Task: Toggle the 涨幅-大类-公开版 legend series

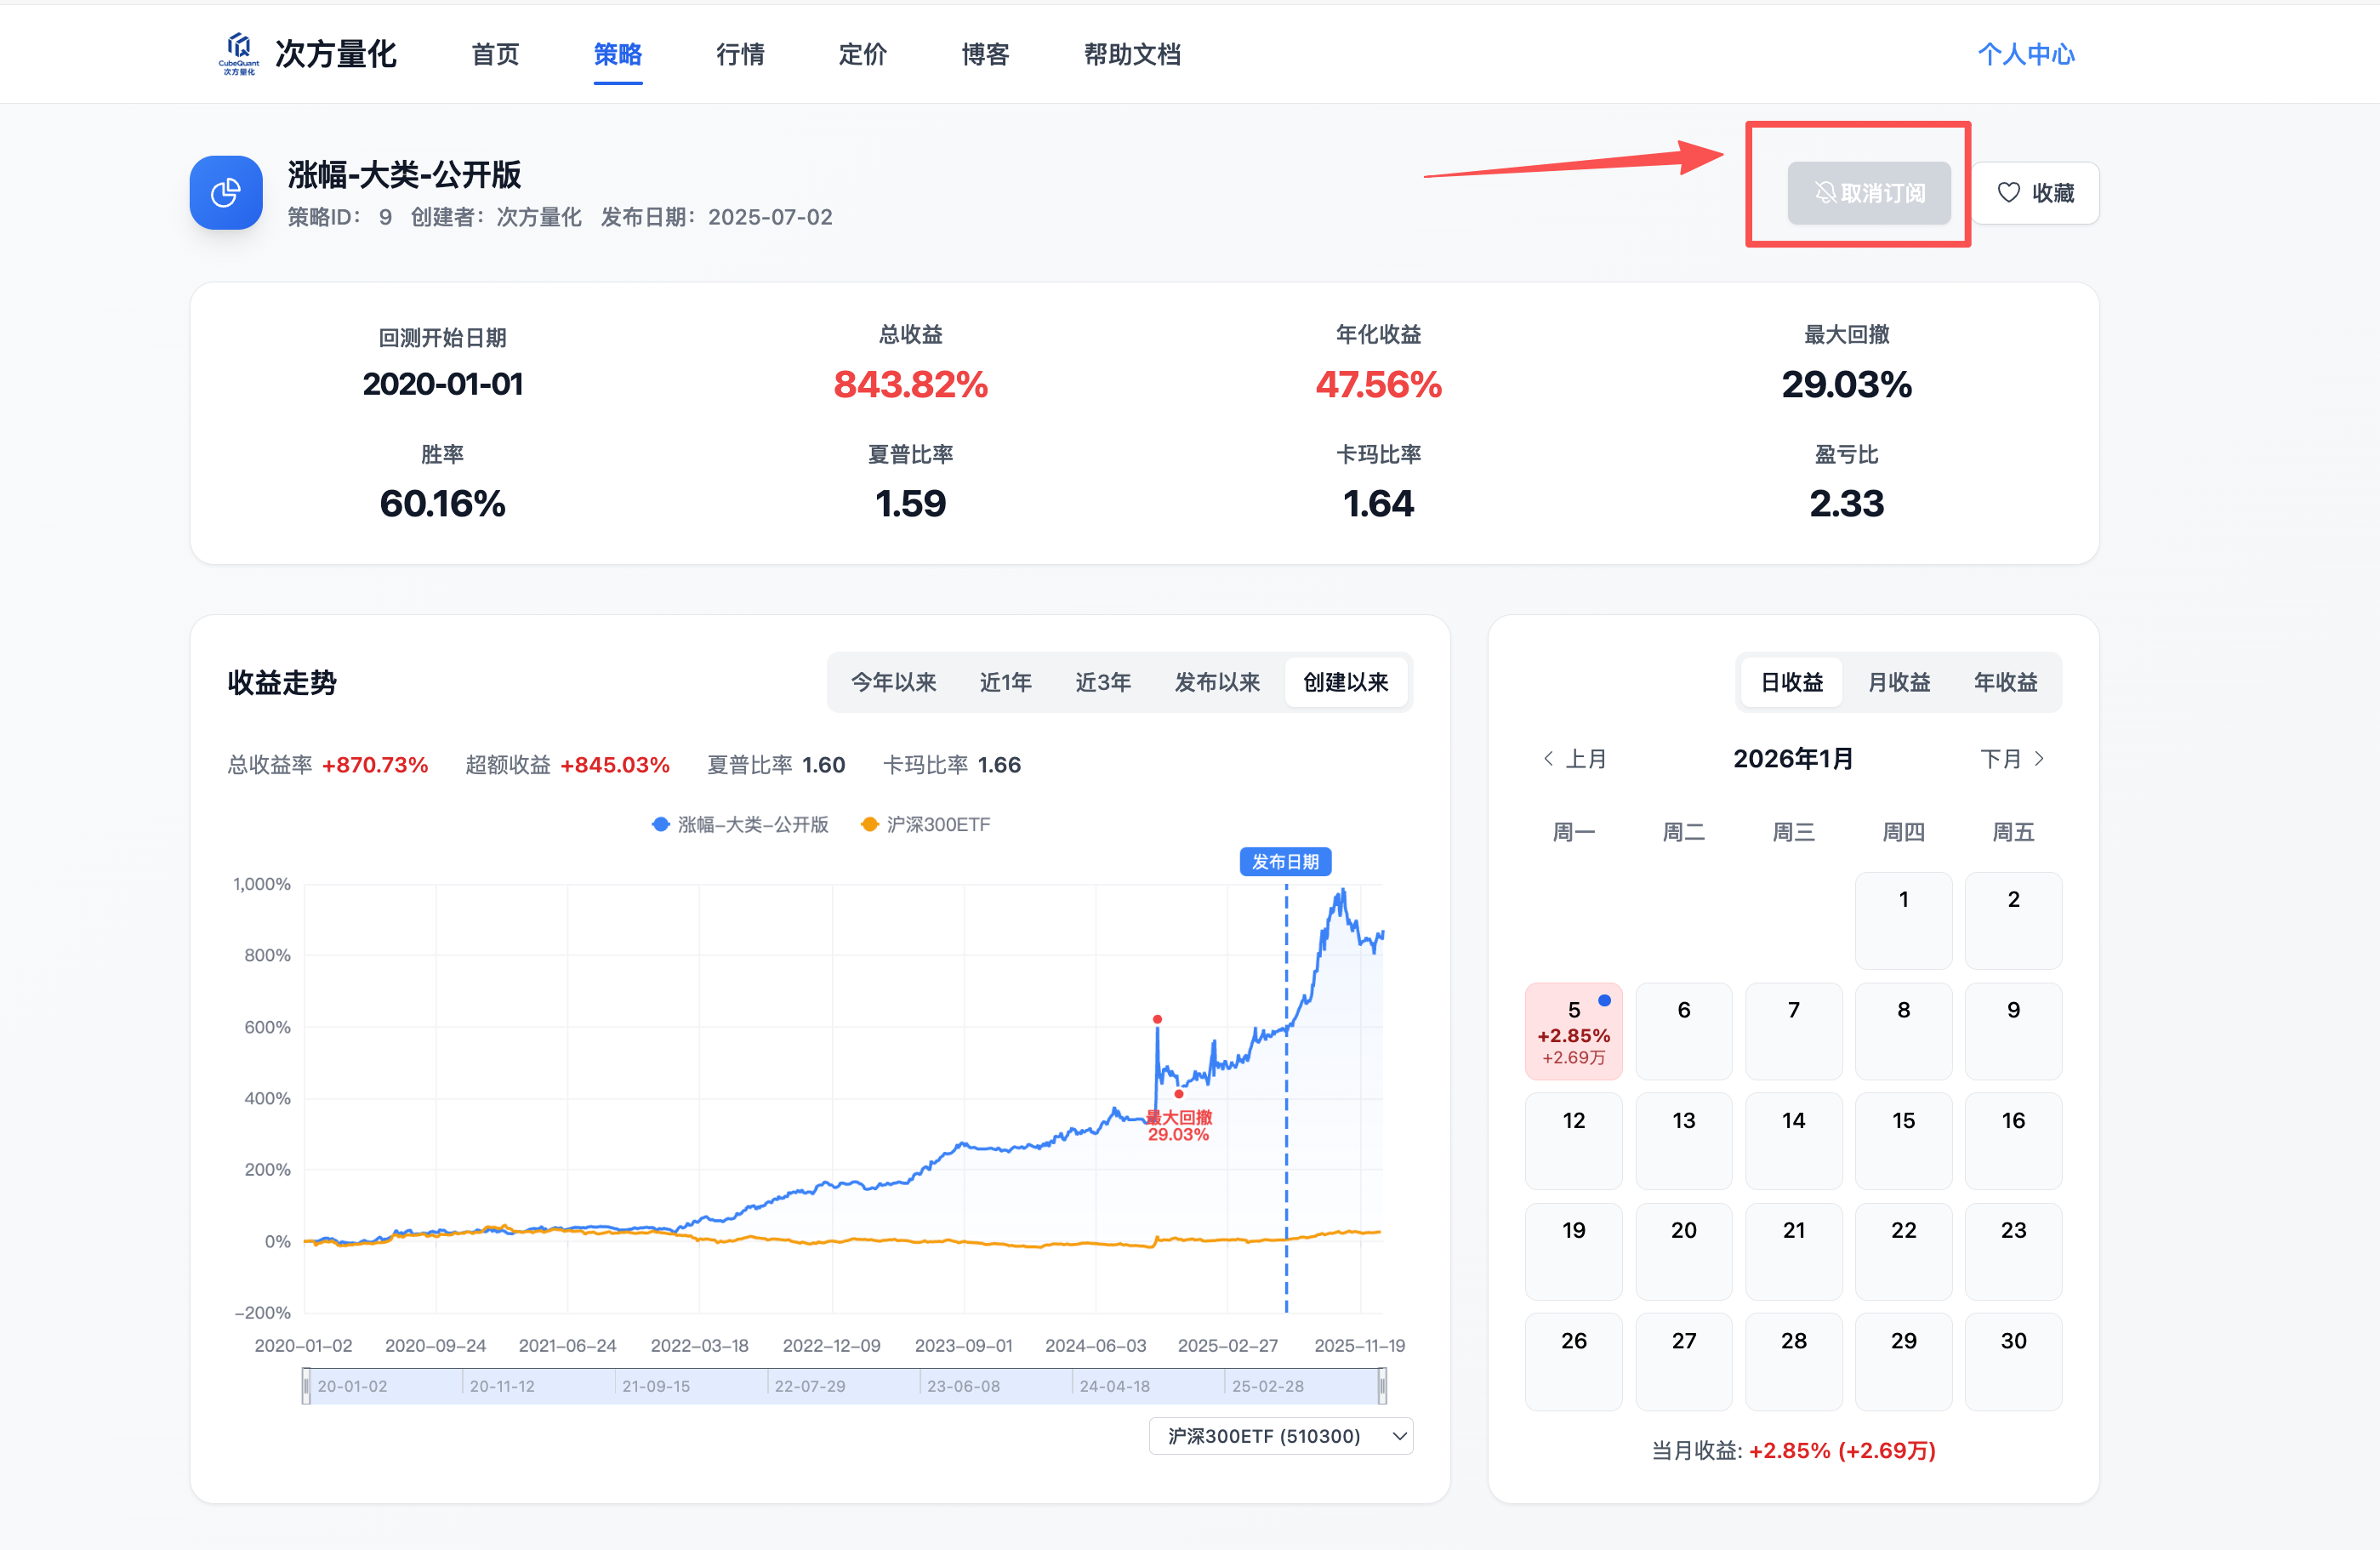Action: coord(740,824)
